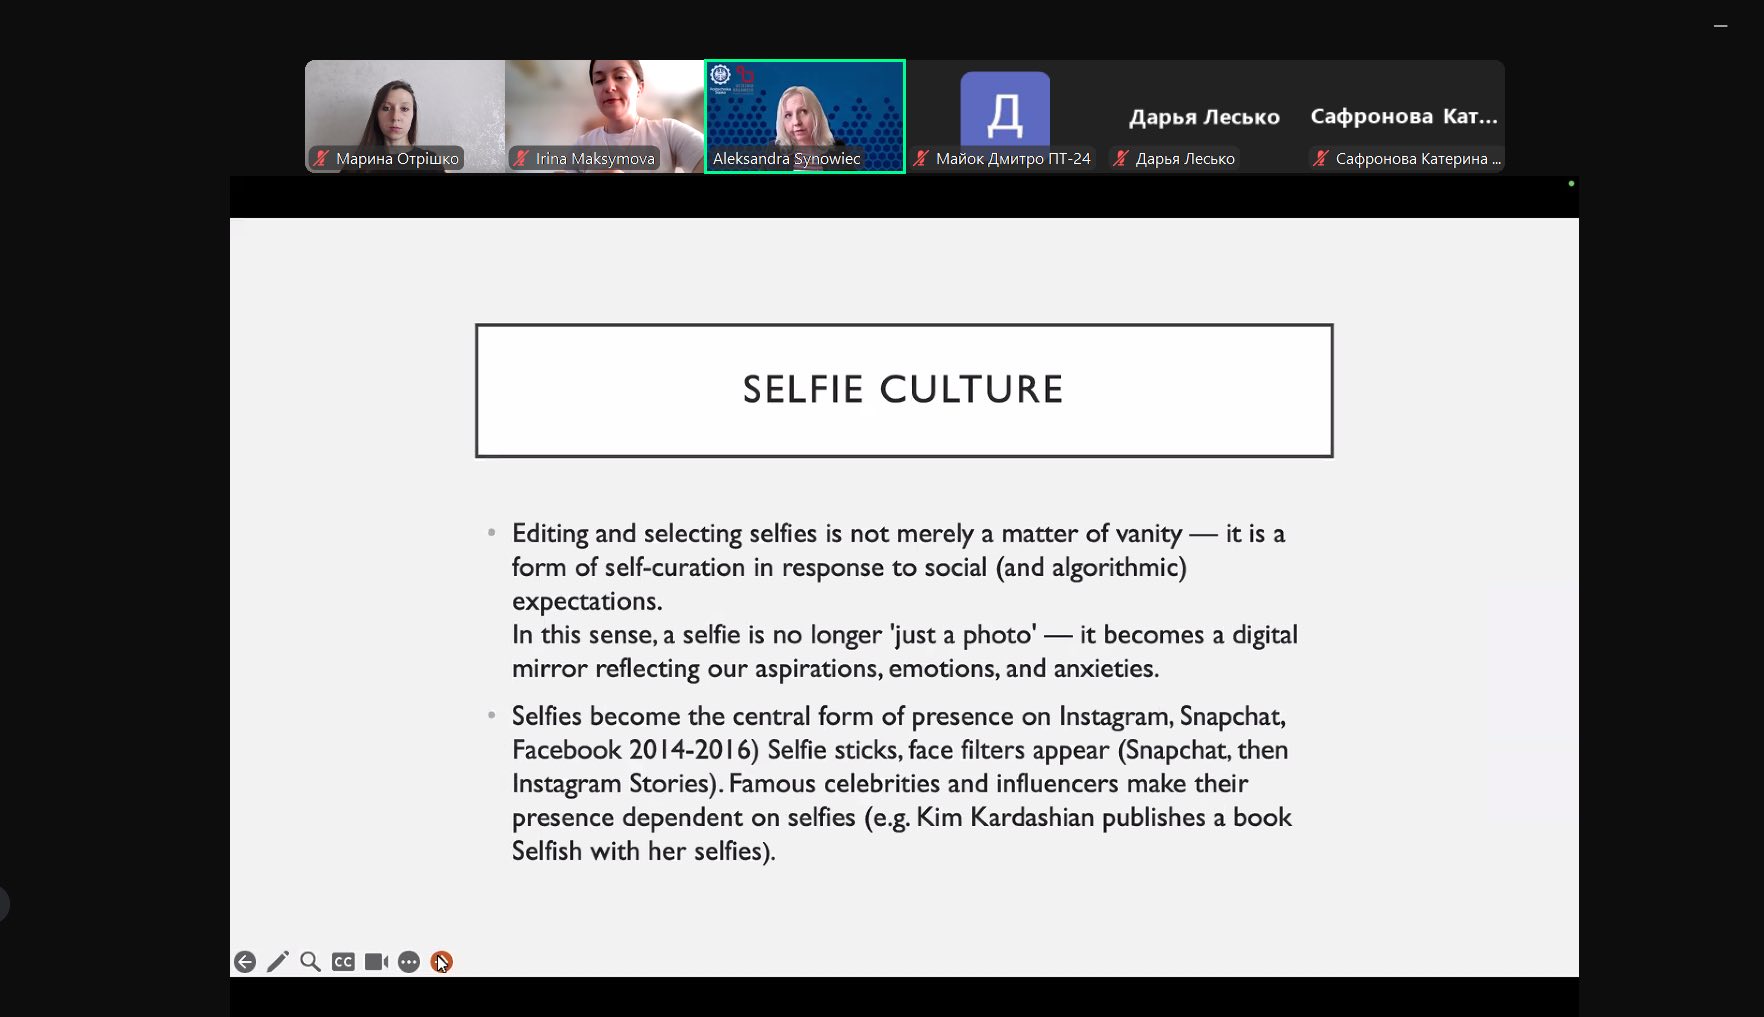
Task: Click the Aleksandra Synowiec name label
Action: [x=786, y=158]
